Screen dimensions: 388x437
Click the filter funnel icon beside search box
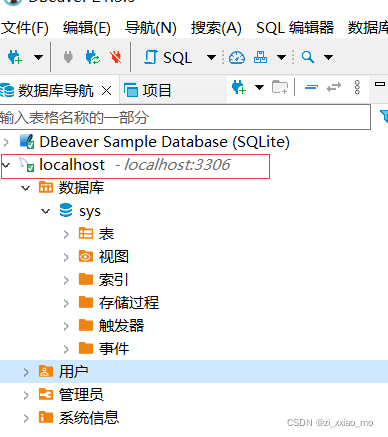384,117
